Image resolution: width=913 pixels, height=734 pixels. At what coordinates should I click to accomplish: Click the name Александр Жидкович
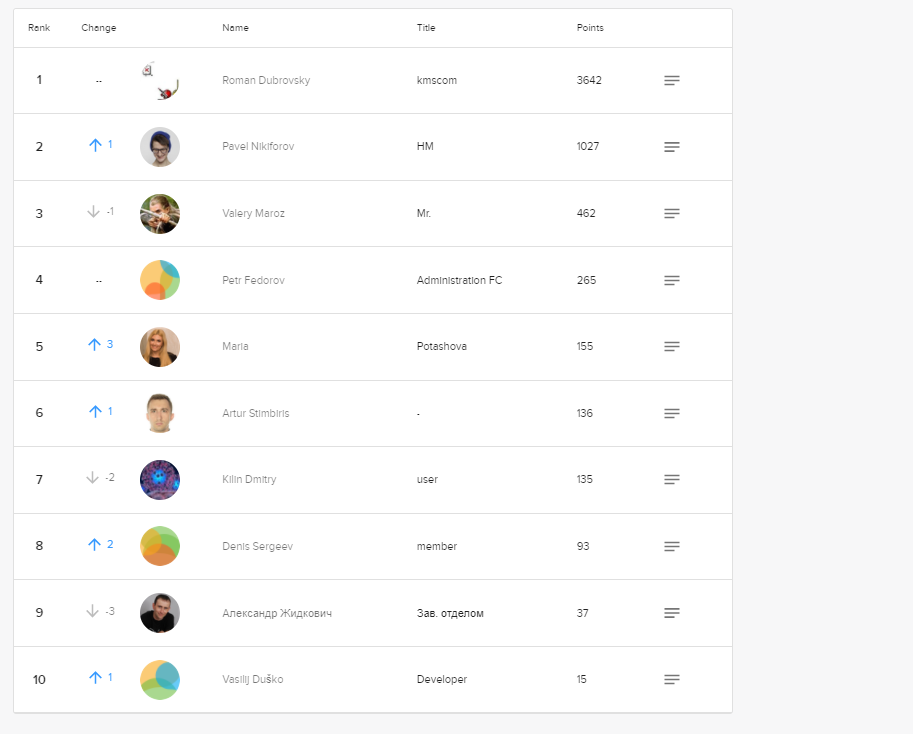click(277, 613)
